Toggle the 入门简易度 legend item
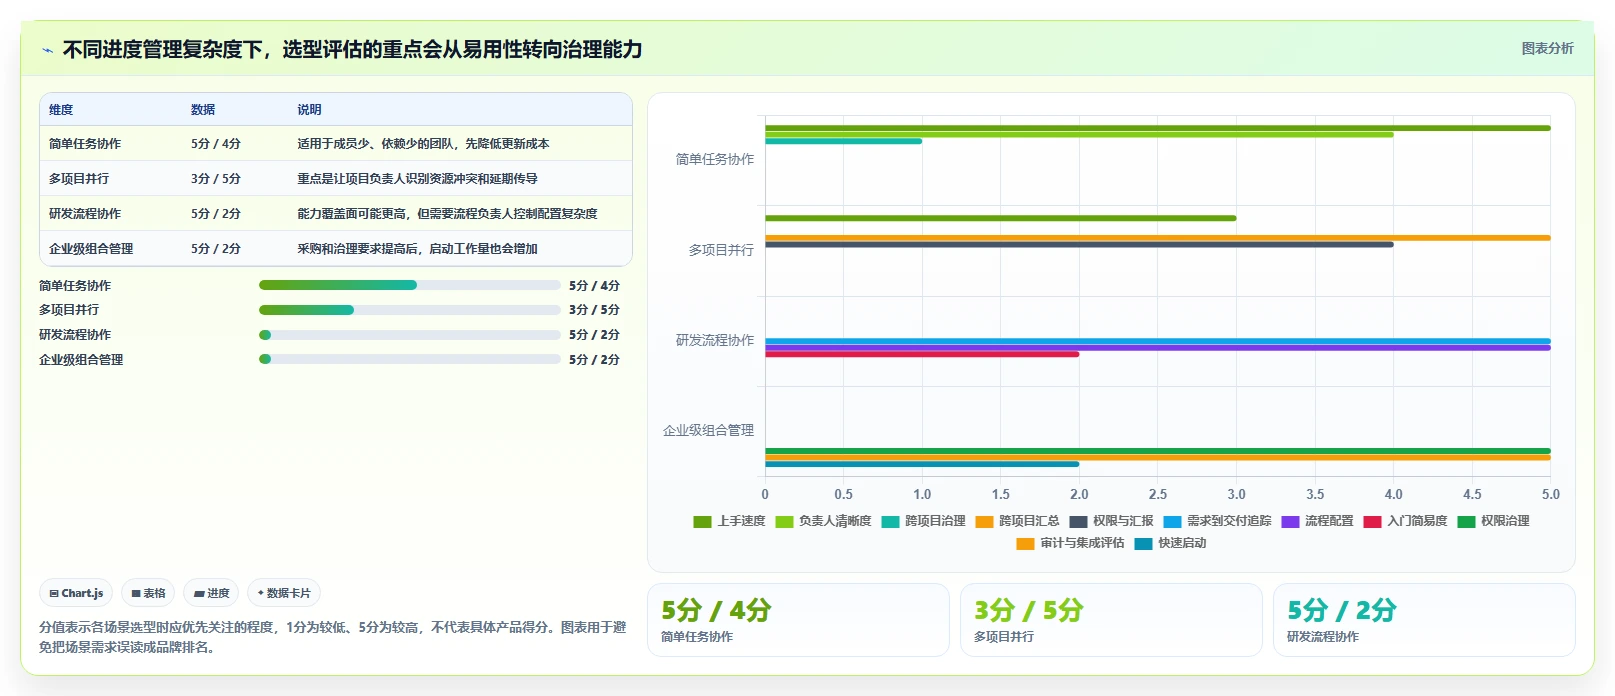 tap(1405, 521)
